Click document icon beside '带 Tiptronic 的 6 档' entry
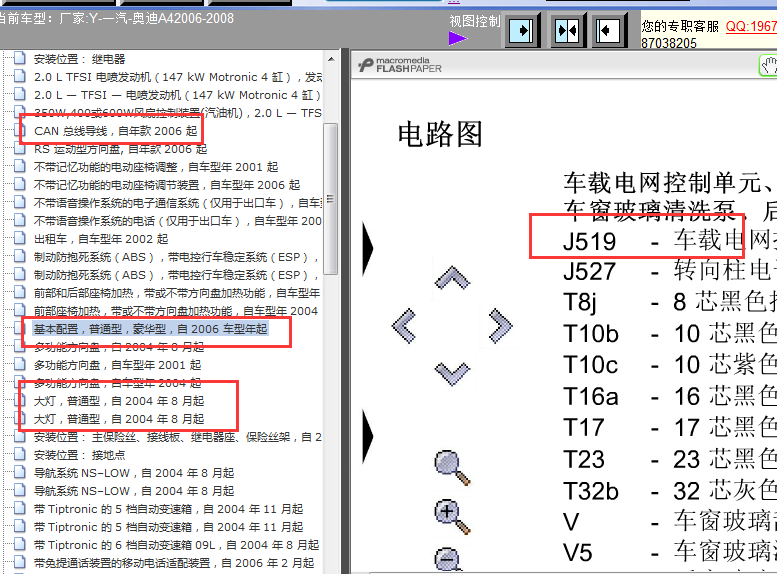This screenshot has width=777, height=574. coord(19,544)
